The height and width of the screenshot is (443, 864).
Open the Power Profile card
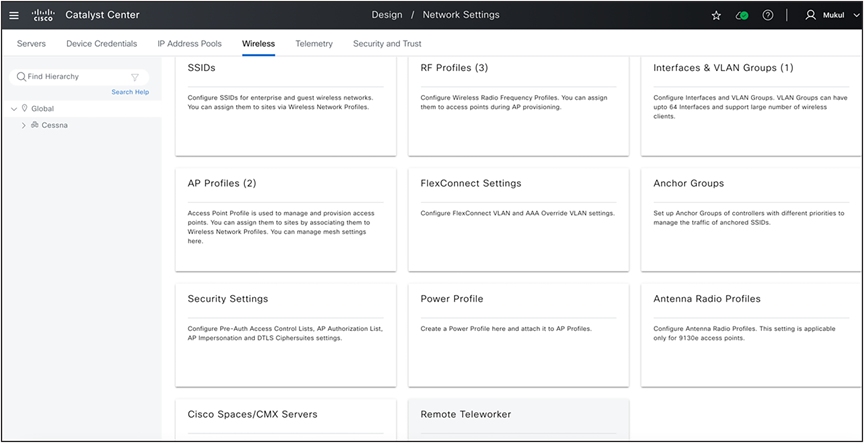pos(519,335)
